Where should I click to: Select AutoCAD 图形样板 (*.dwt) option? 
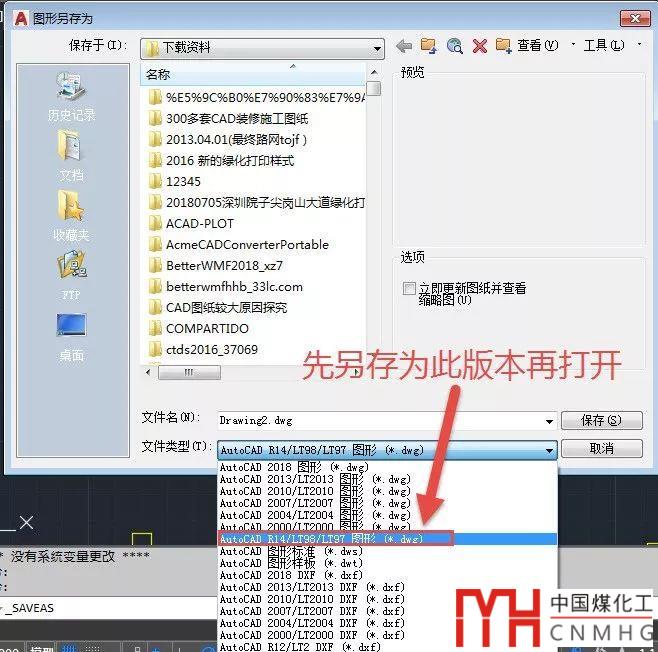(x=387, y=563)
